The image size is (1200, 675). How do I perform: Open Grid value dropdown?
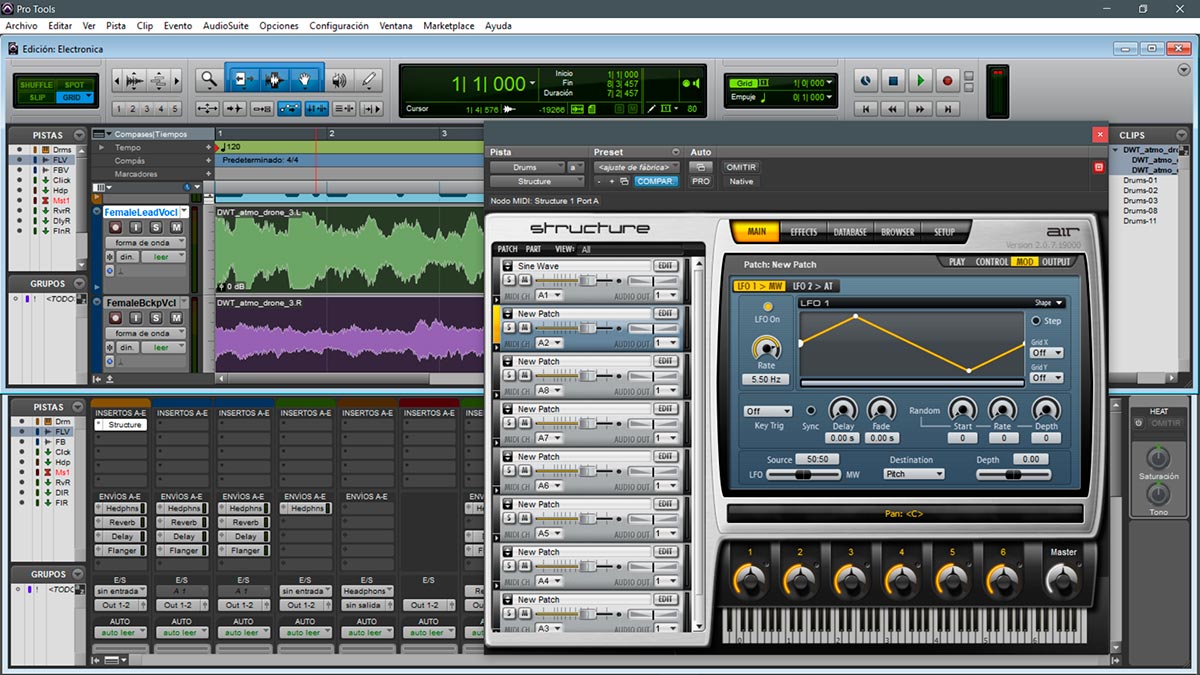pyautogui.click(x=830, y=83)
